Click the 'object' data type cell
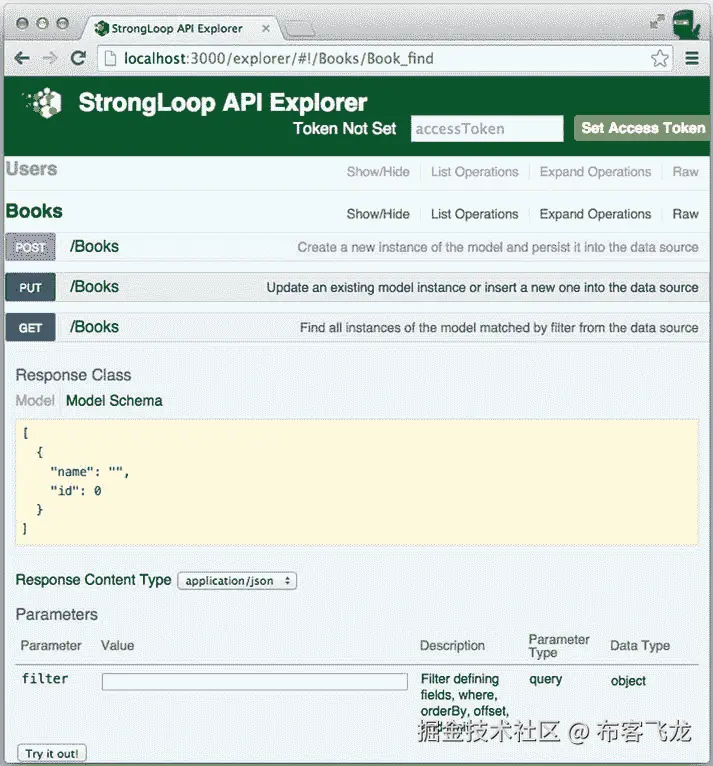Viewport: 713px width, 766px height. click(628, 681)
